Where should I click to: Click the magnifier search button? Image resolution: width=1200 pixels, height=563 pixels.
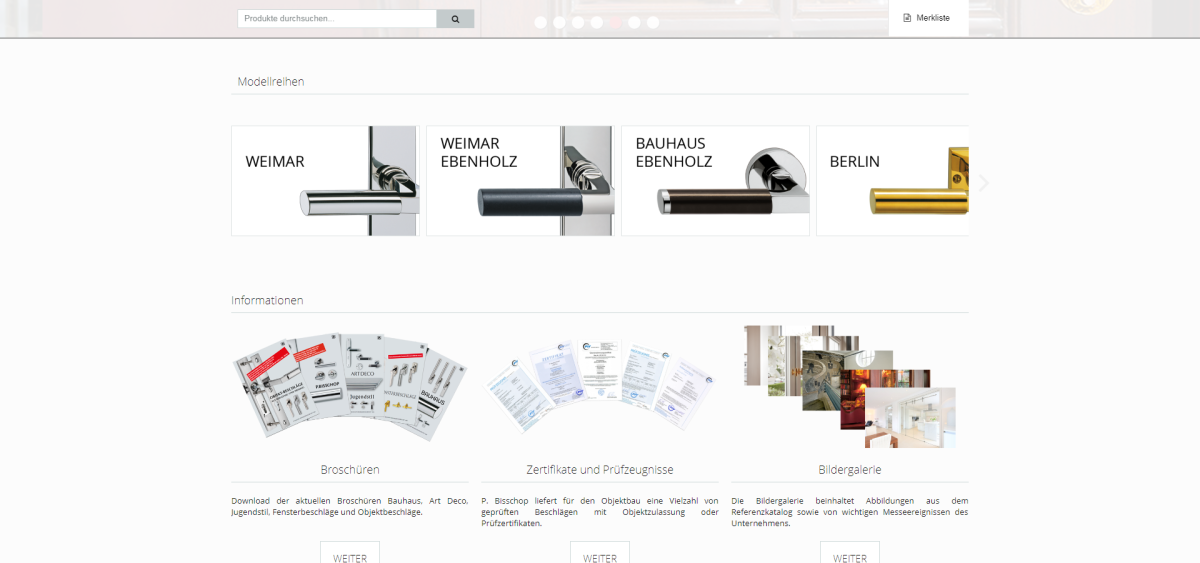(455, 19)
